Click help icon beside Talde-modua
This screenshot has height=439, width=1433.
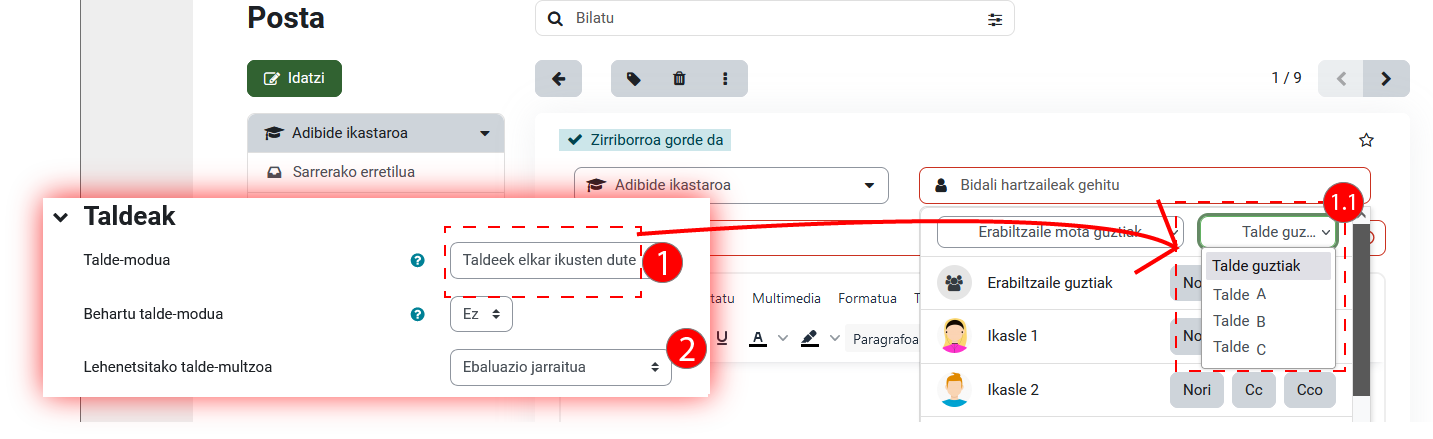click(418, 260)
